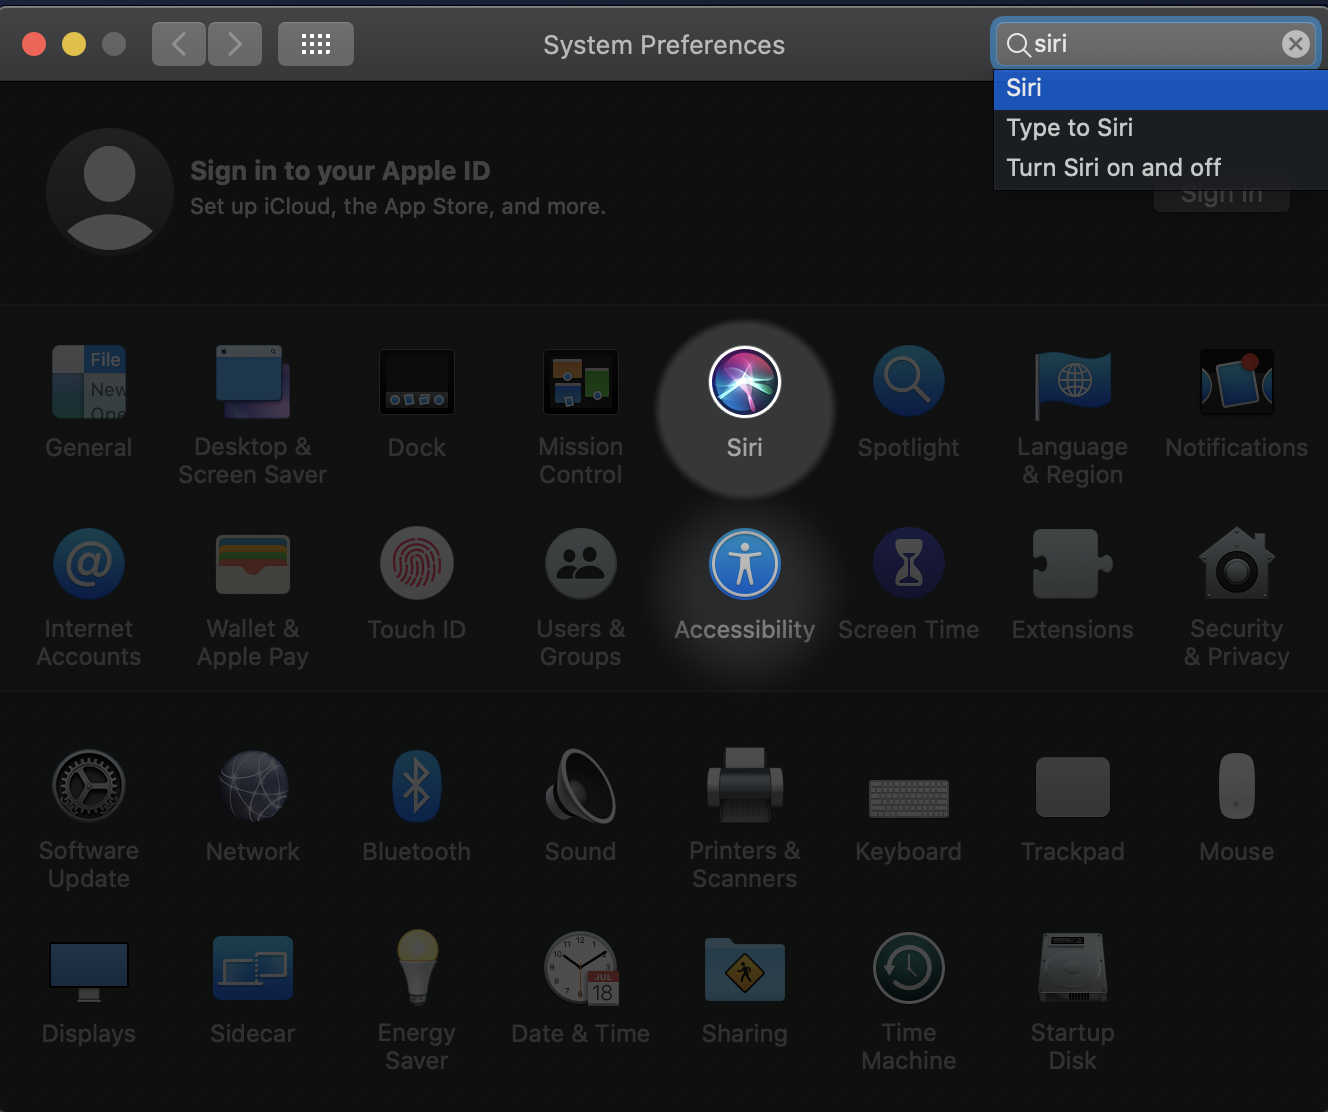Open the Bluetooth settings icon

pos(416,787)
